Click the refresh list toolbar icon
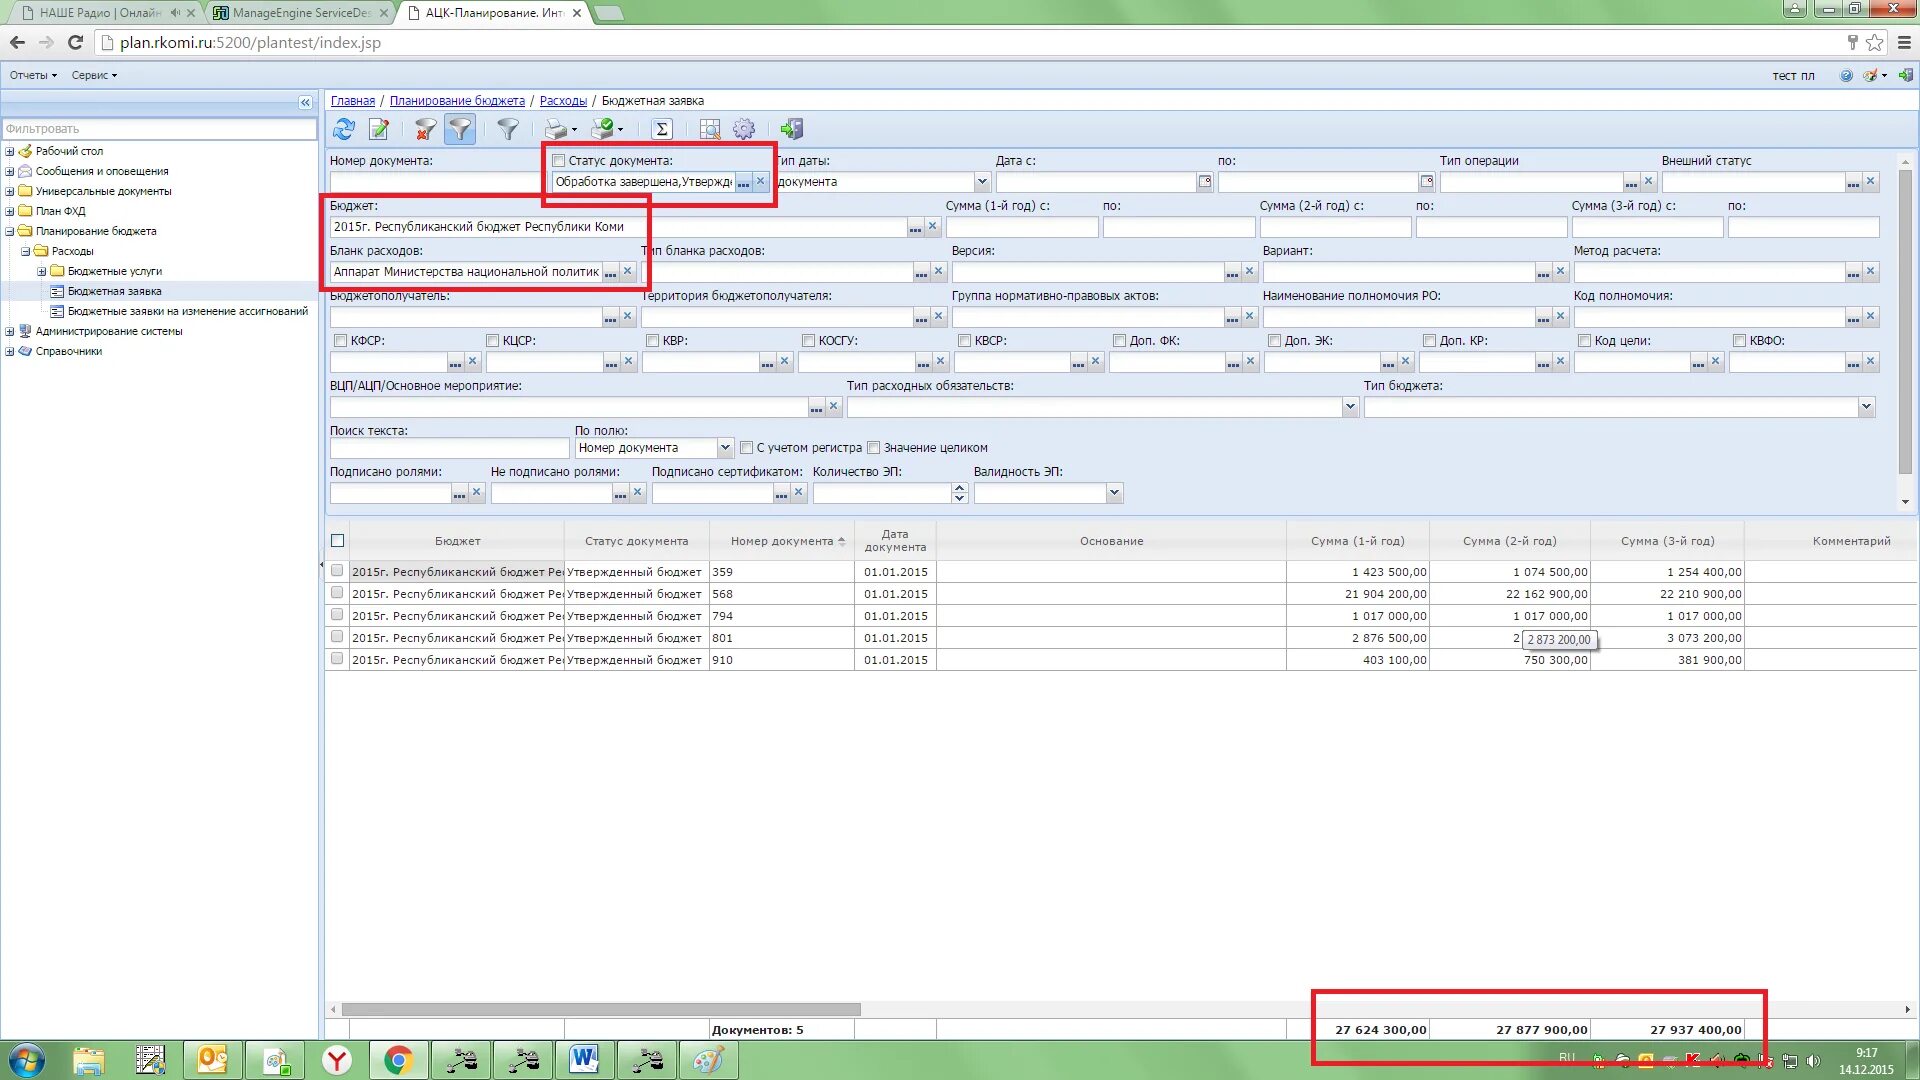Image resolution: width=1920 pixels, height=1080 pixels. (x=344, y=129)
